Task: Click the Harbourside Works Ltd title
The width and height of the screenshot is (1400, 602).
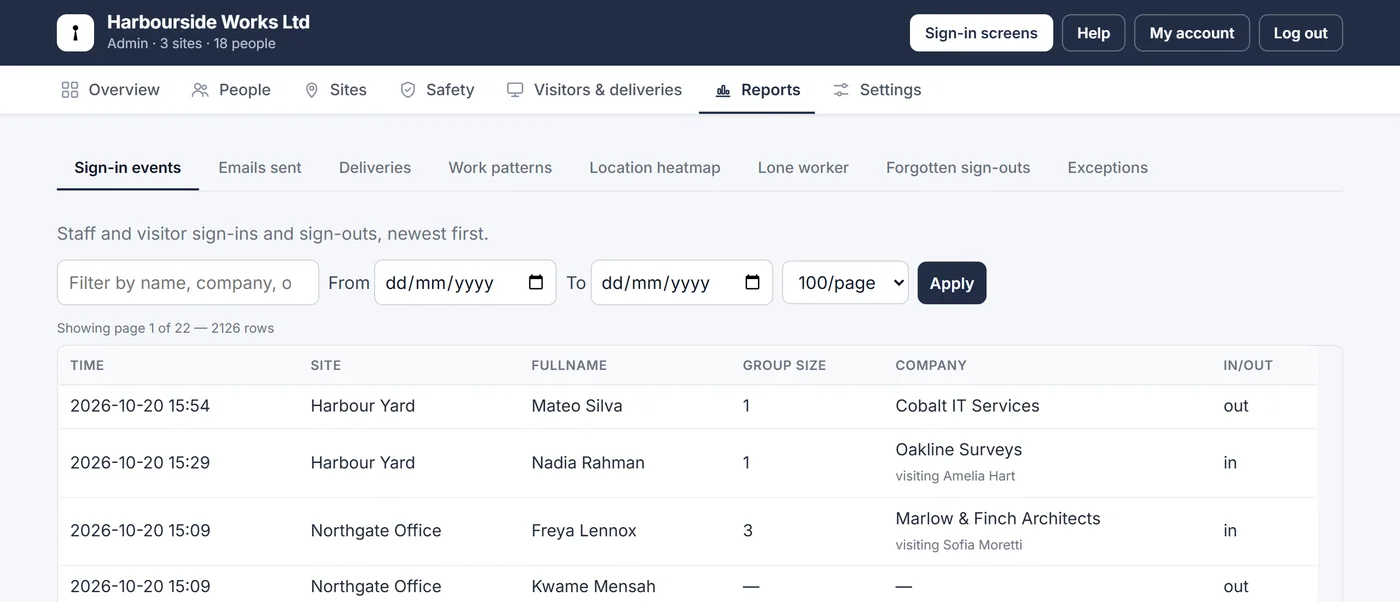Action: (x=208, y=22)
